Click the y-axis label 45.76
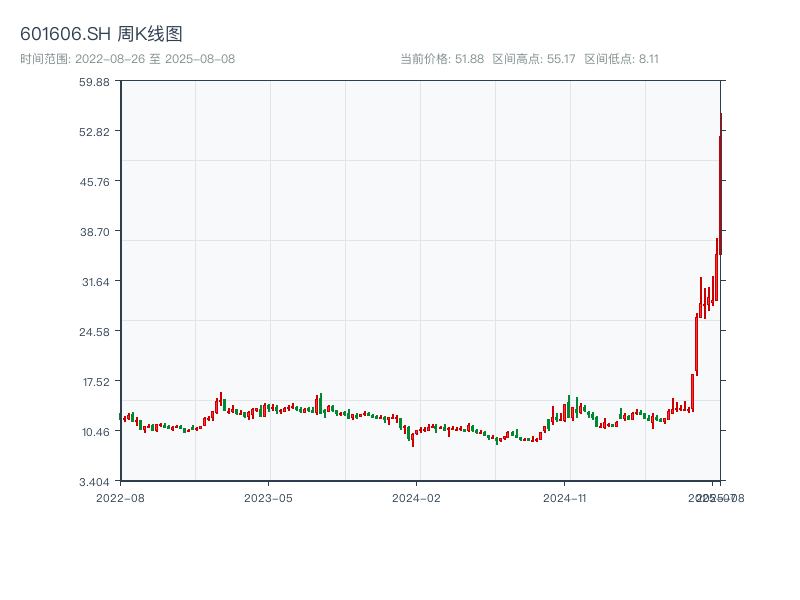800x600 pixels. tap(94, 182)
